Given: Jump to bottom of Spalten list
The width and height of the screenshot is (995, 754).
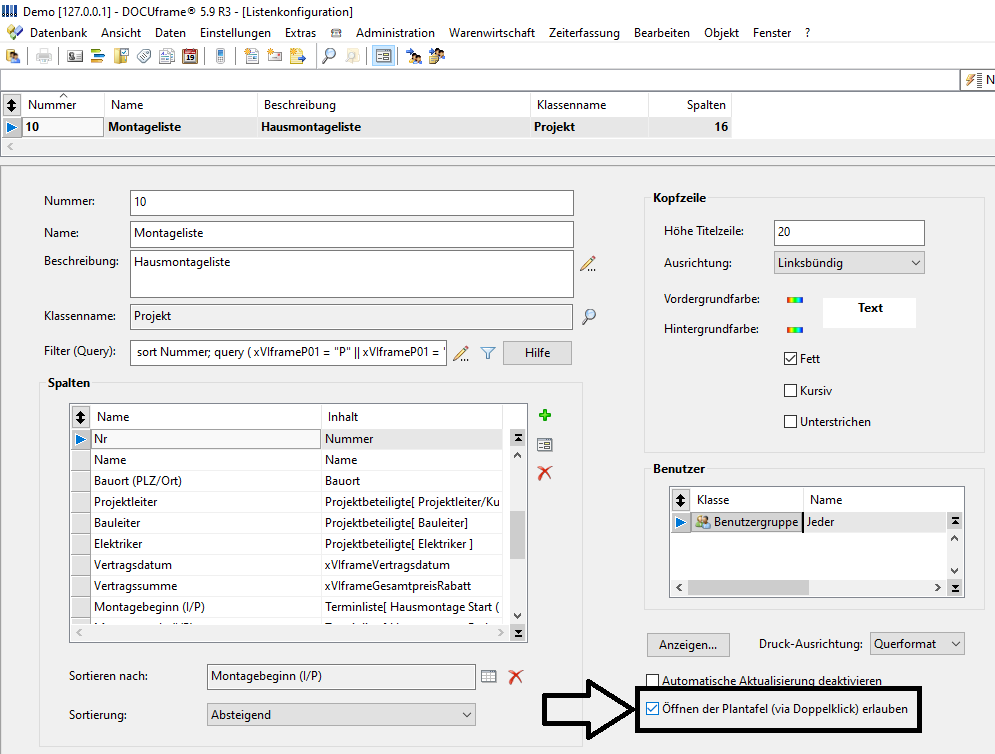Looking at the screenshot, I should pos(518,633).
